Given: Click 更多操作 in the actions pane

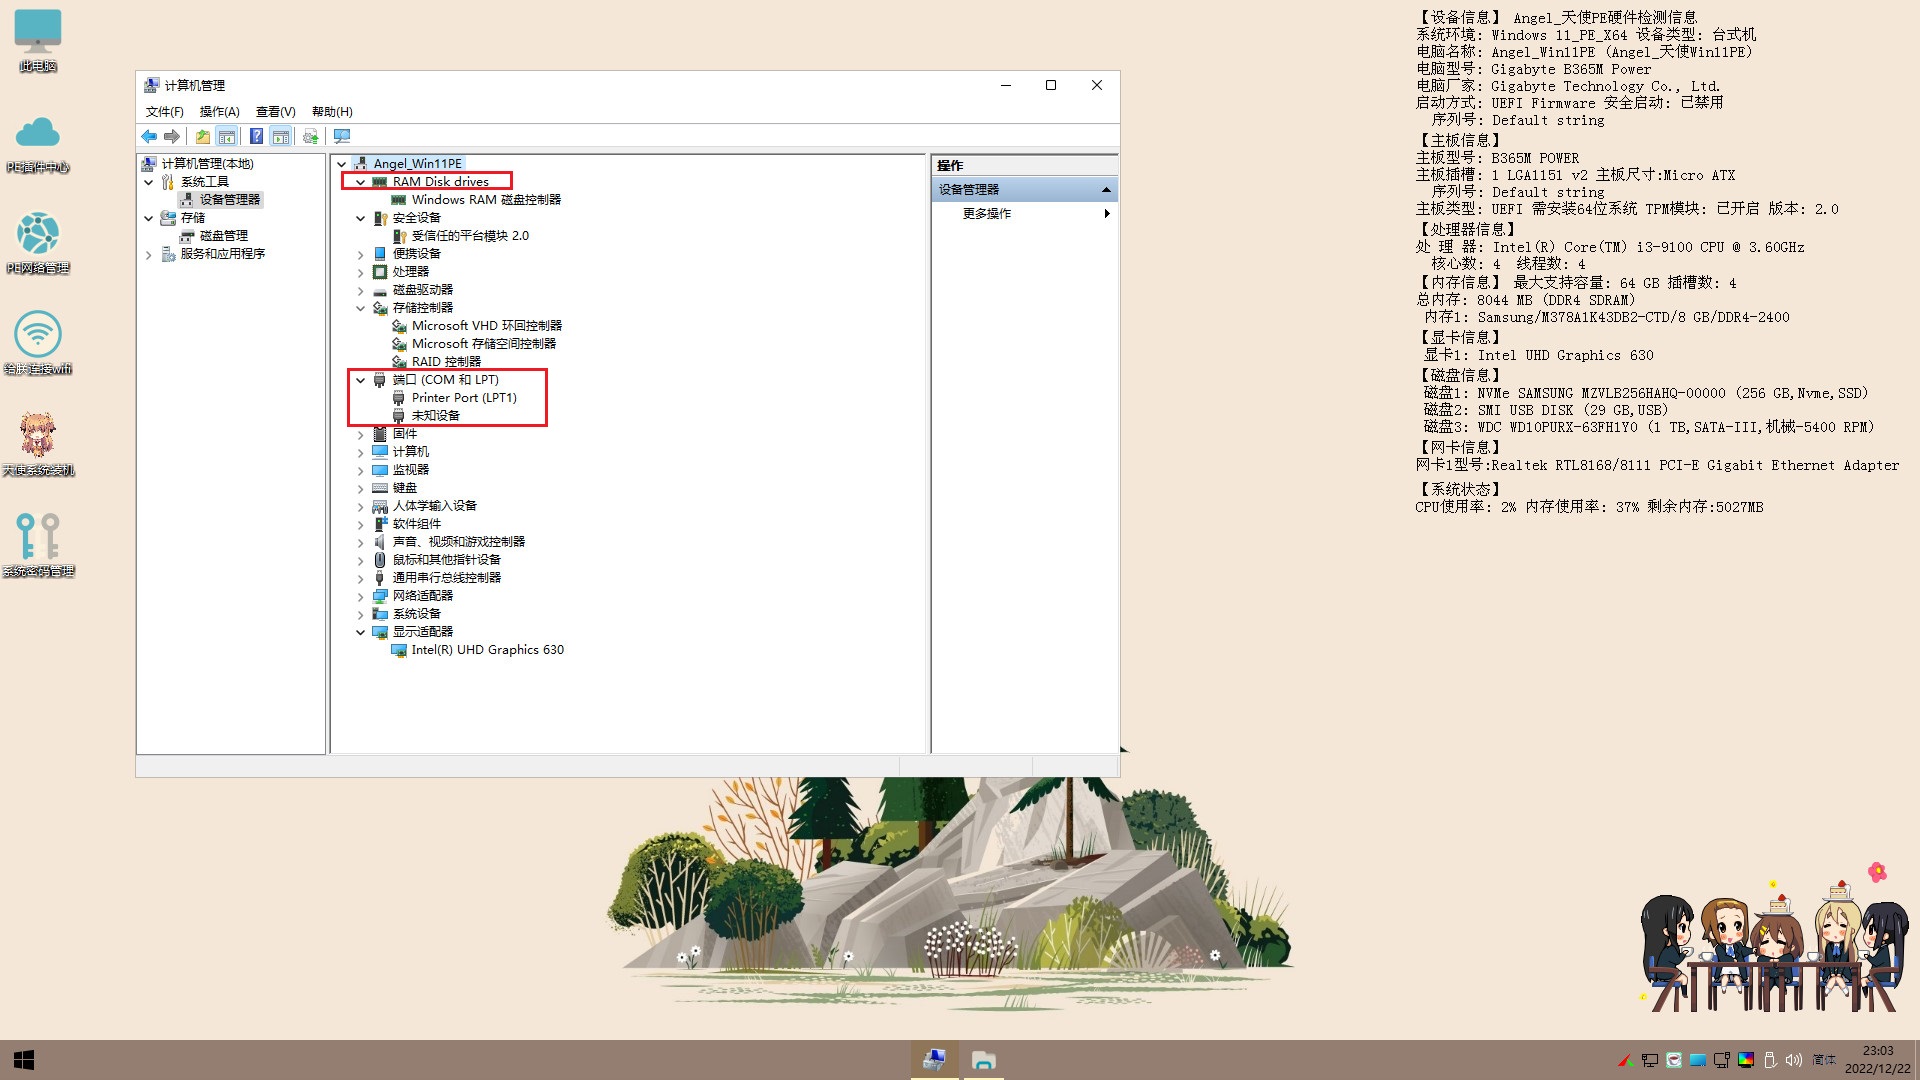Looking at the screenshot, I should pyautogui.click(x=986, y=214).
